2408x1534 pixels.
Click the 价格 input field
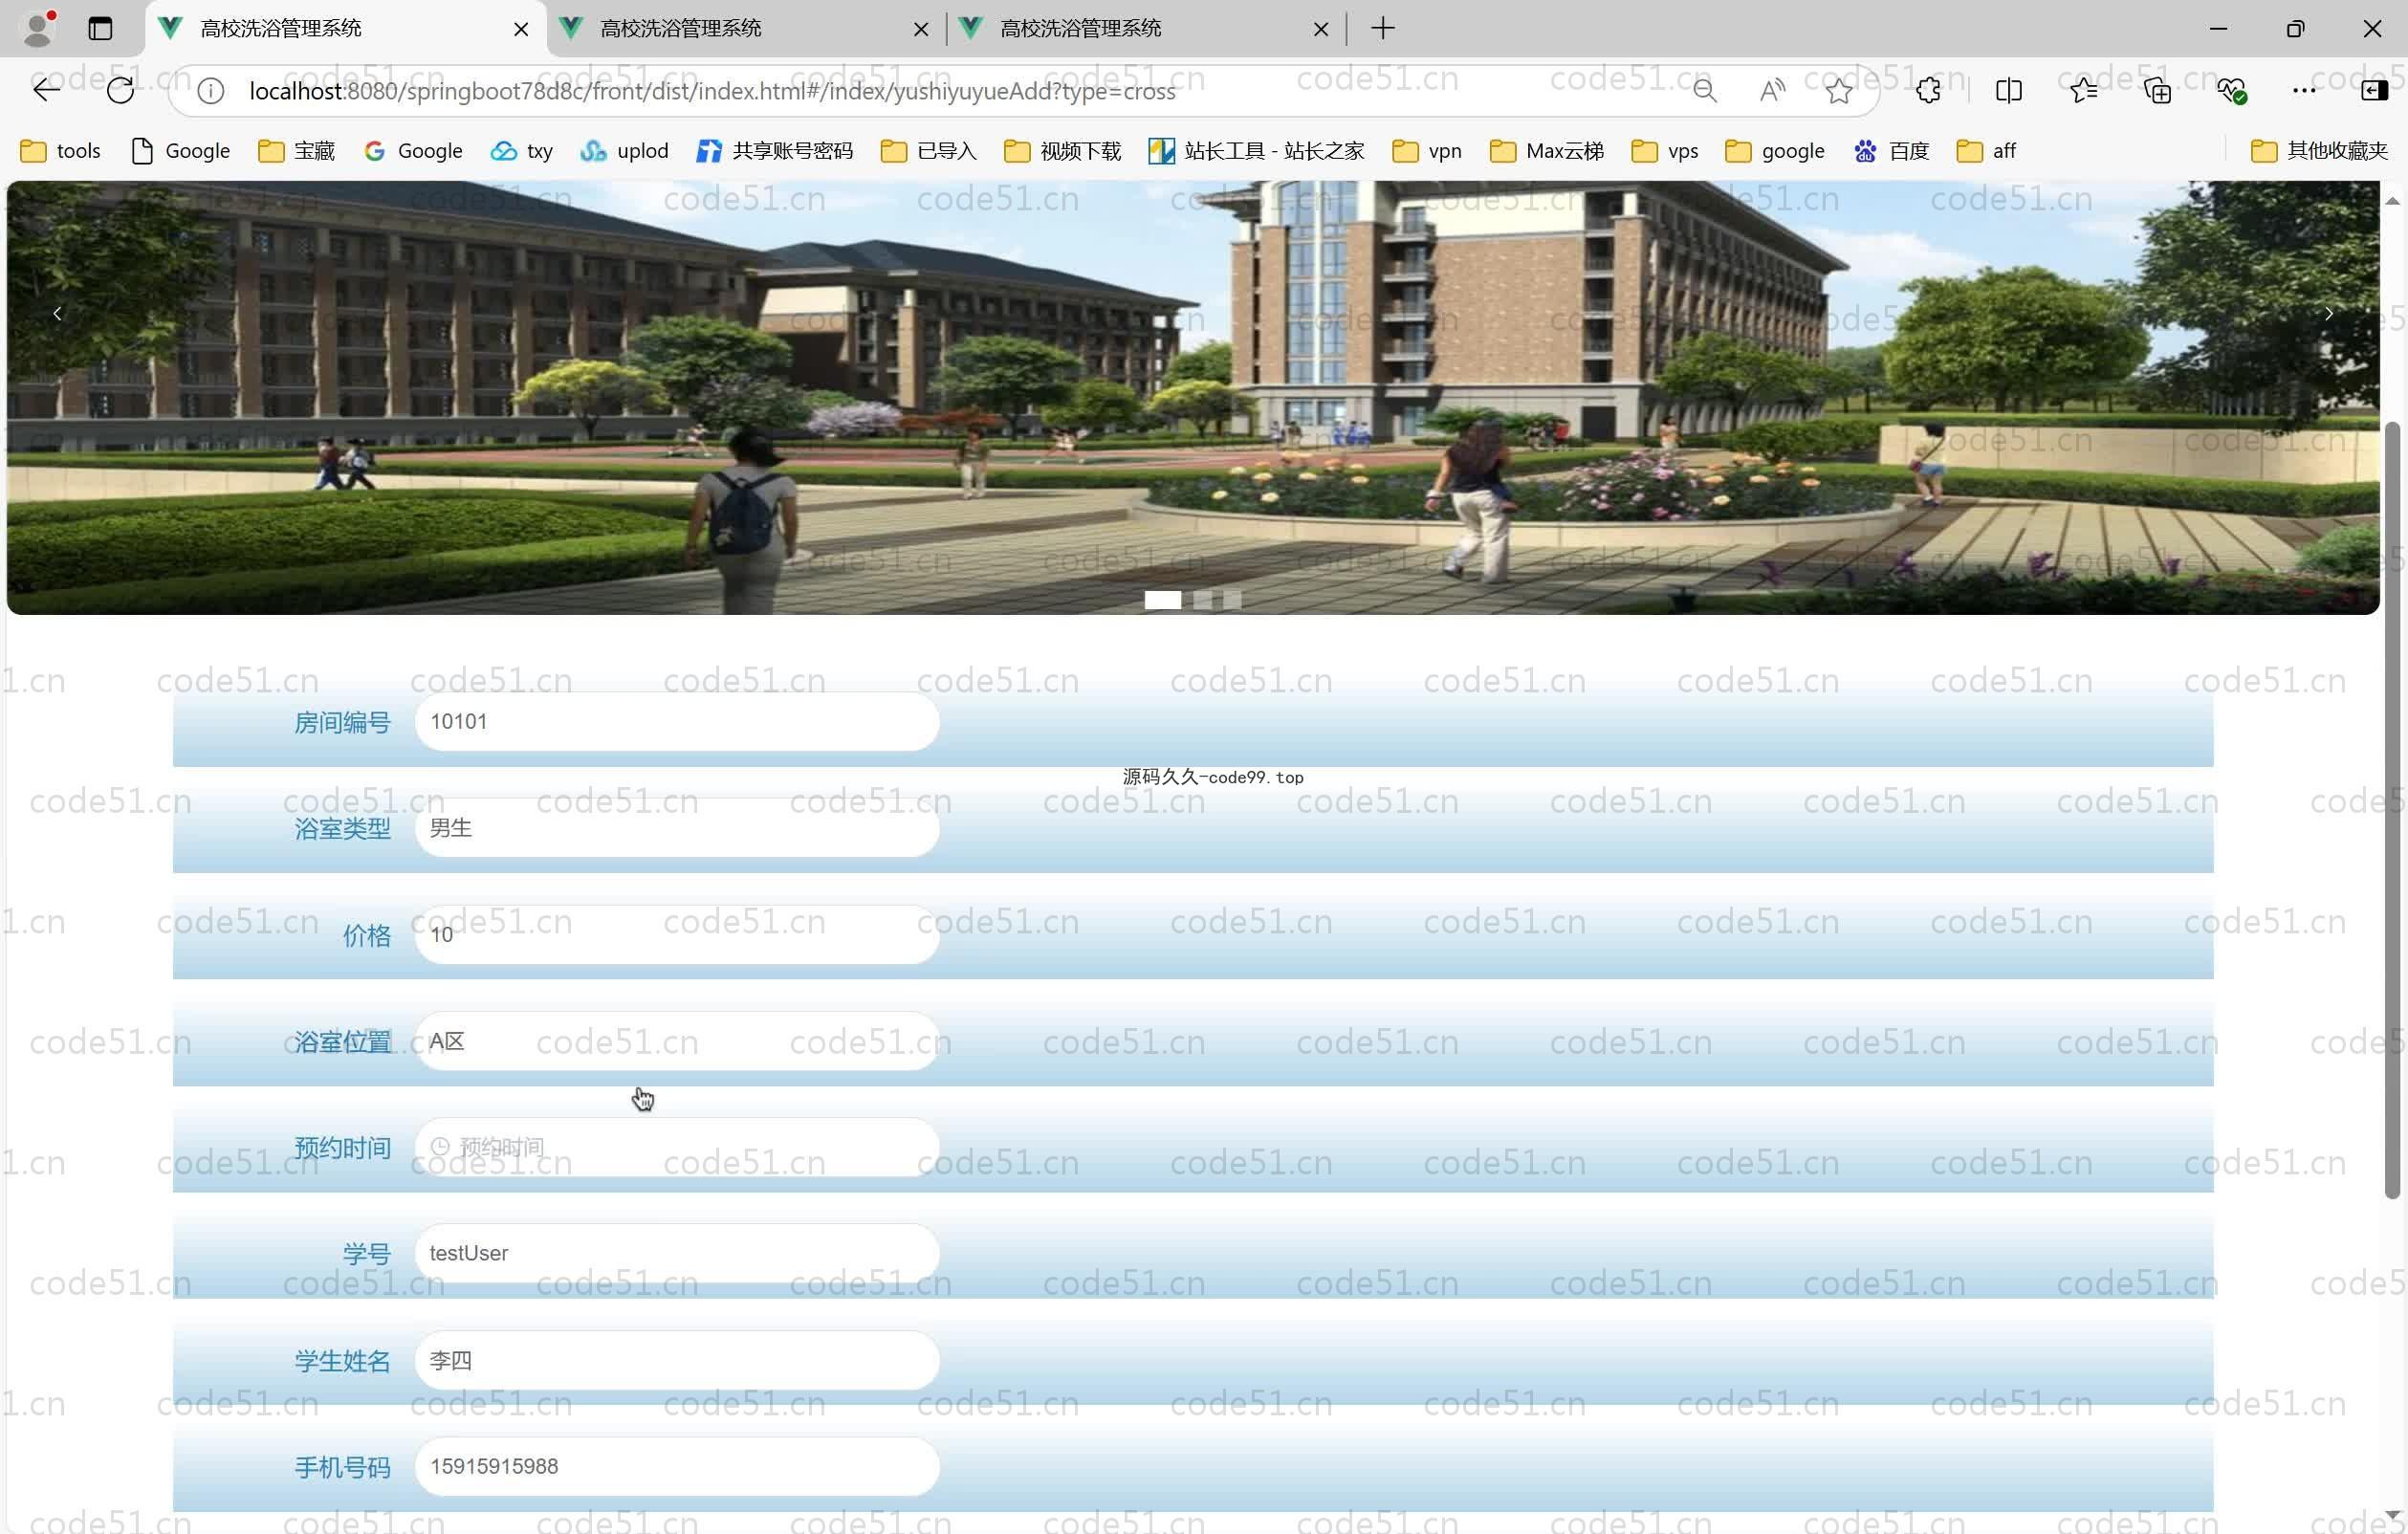pyautogui.click(x=677, y=935)
